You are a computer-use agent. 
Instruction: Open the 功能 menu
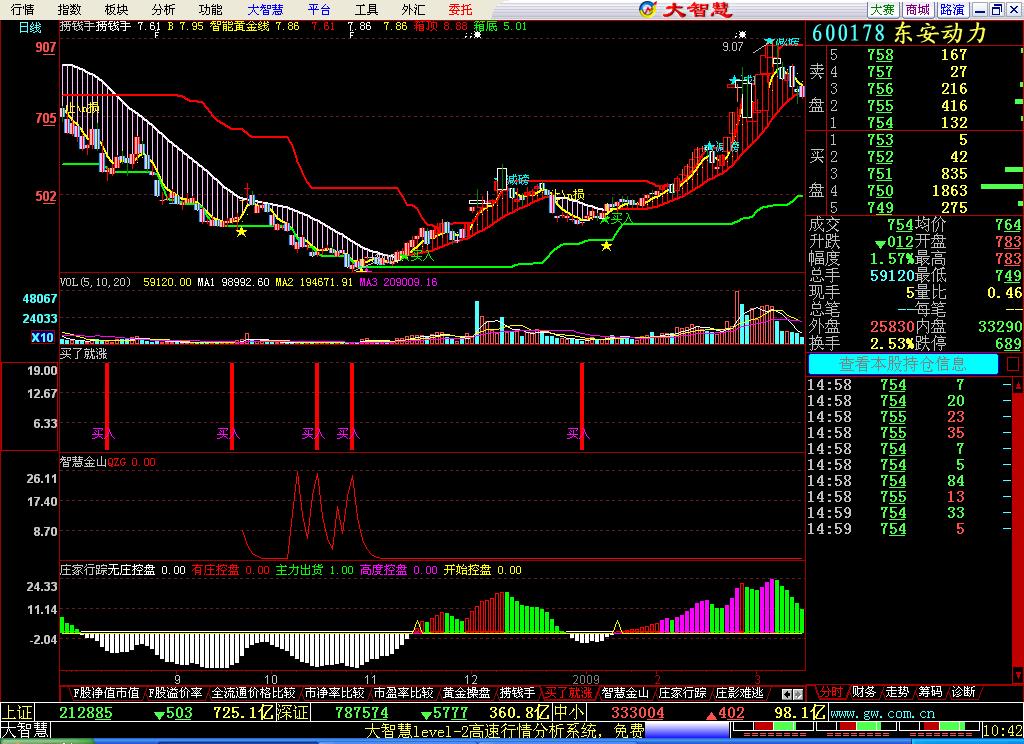point(210,9)
